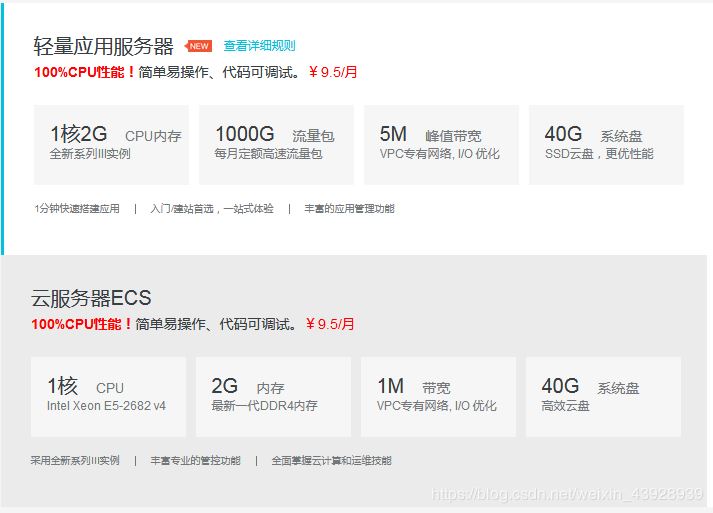Click the 1分钟快速搭建应用 feature text
Screen dimensions: 713x513
click(x=77, y=209)
